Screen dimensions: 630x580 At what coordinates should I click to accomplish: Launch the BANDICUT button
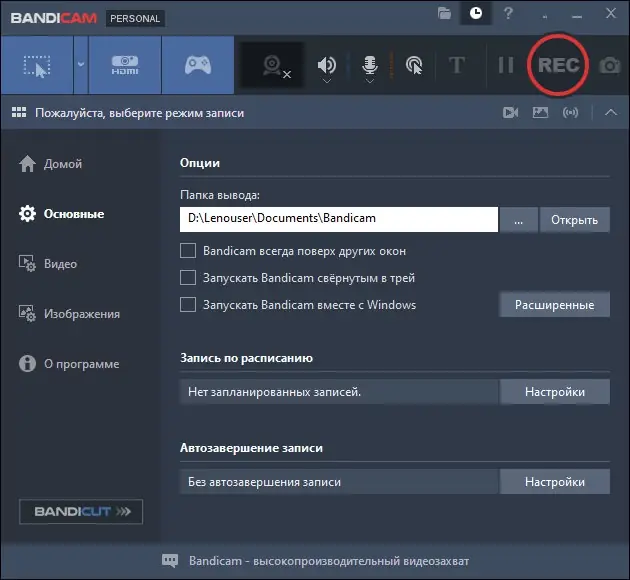tap(81, 511)
